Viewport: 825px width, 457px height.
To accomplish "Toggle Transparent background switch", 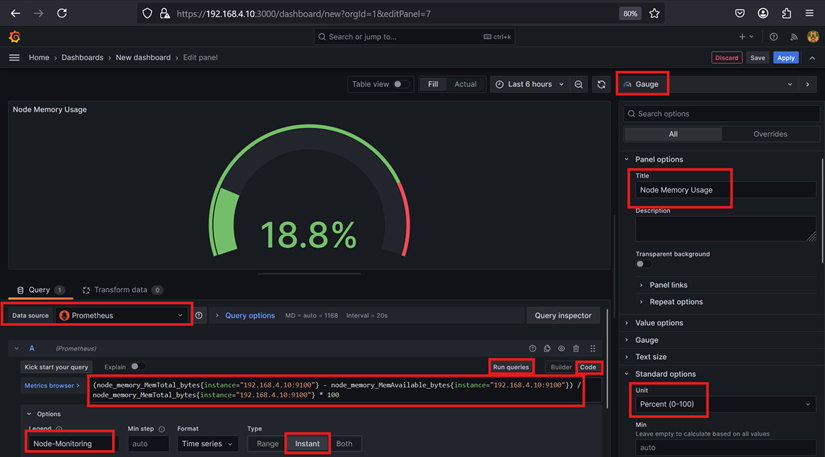I will click(x=643, y=264).
